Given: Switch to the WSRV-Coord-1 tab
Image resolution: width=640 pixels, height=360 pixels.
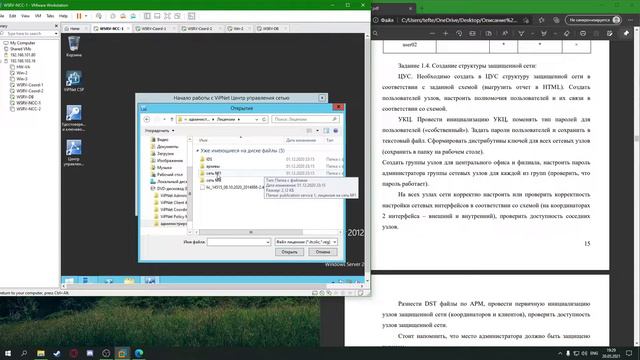Looking at the screenshot, I should tap(154, 29).
